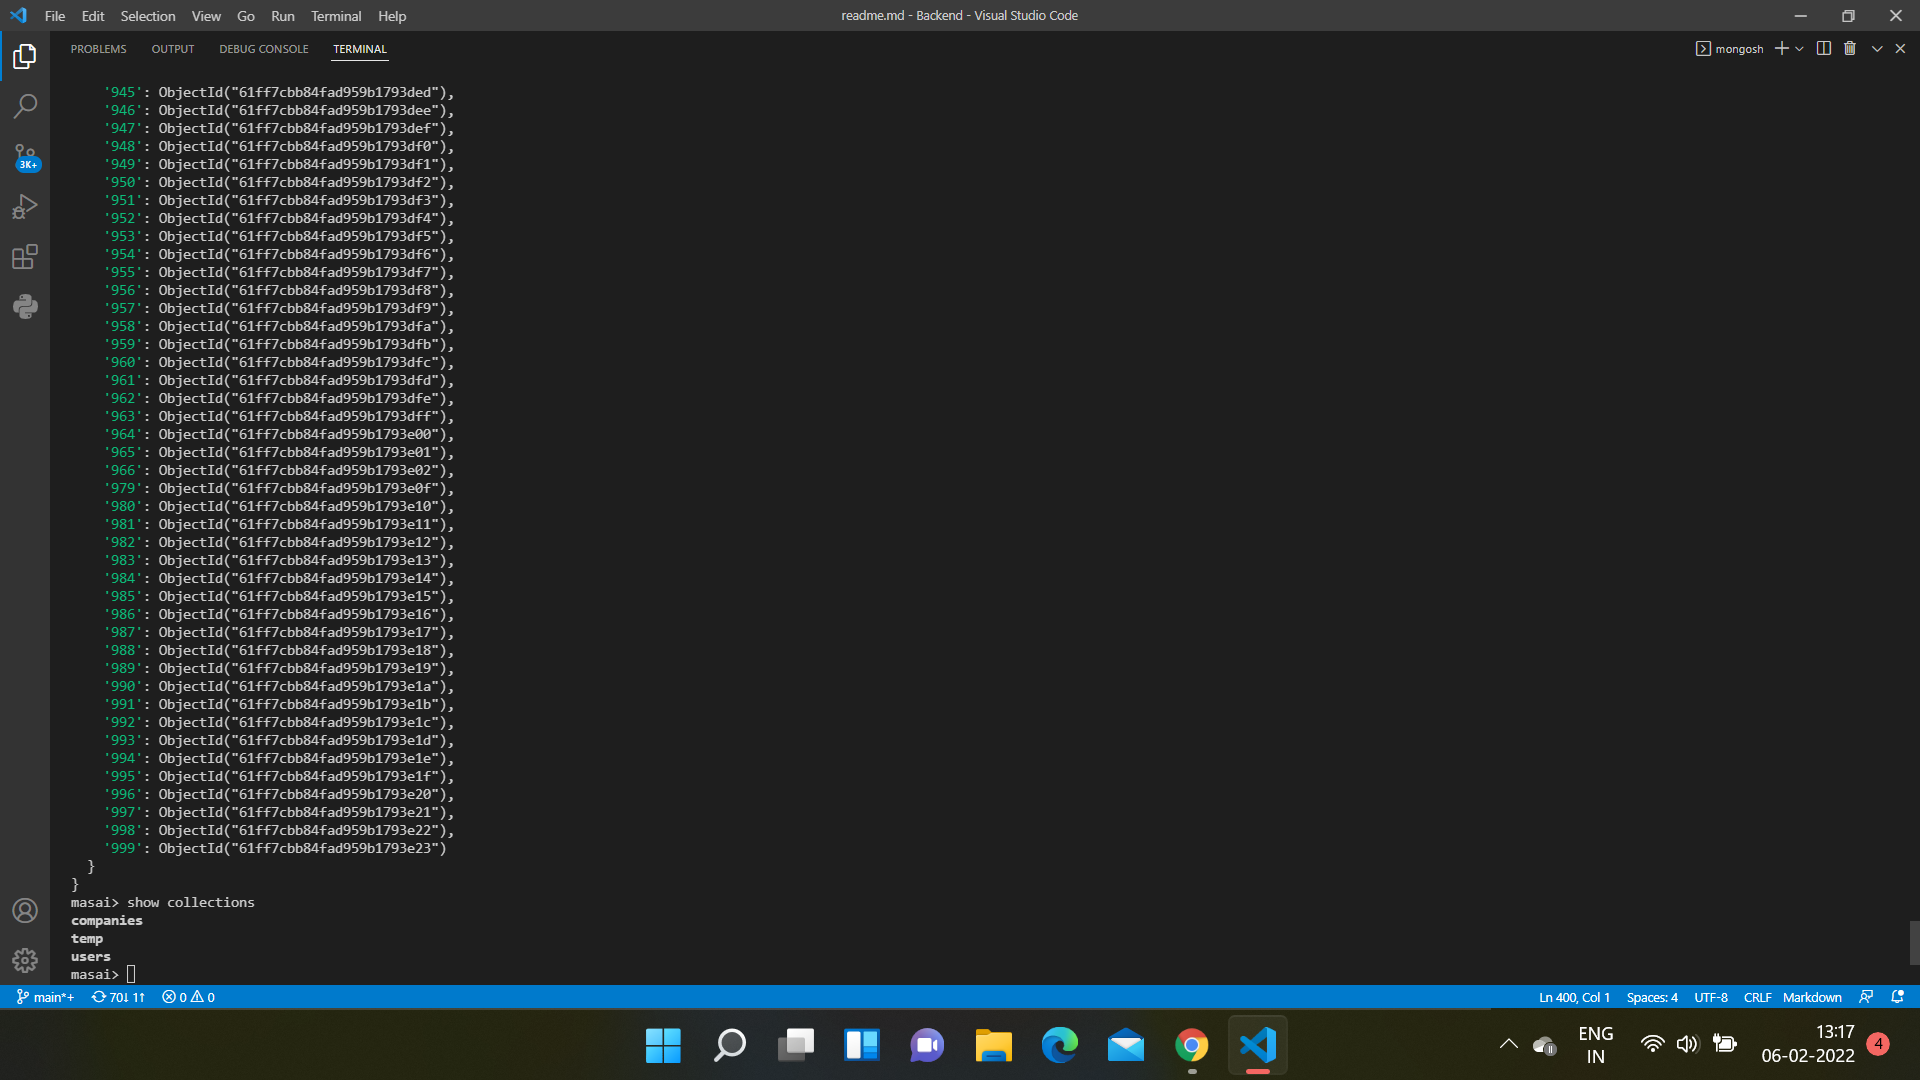1920x1080 pixels.
Task: Open the Terminal menu in menu bar
Action: (336, 16)
